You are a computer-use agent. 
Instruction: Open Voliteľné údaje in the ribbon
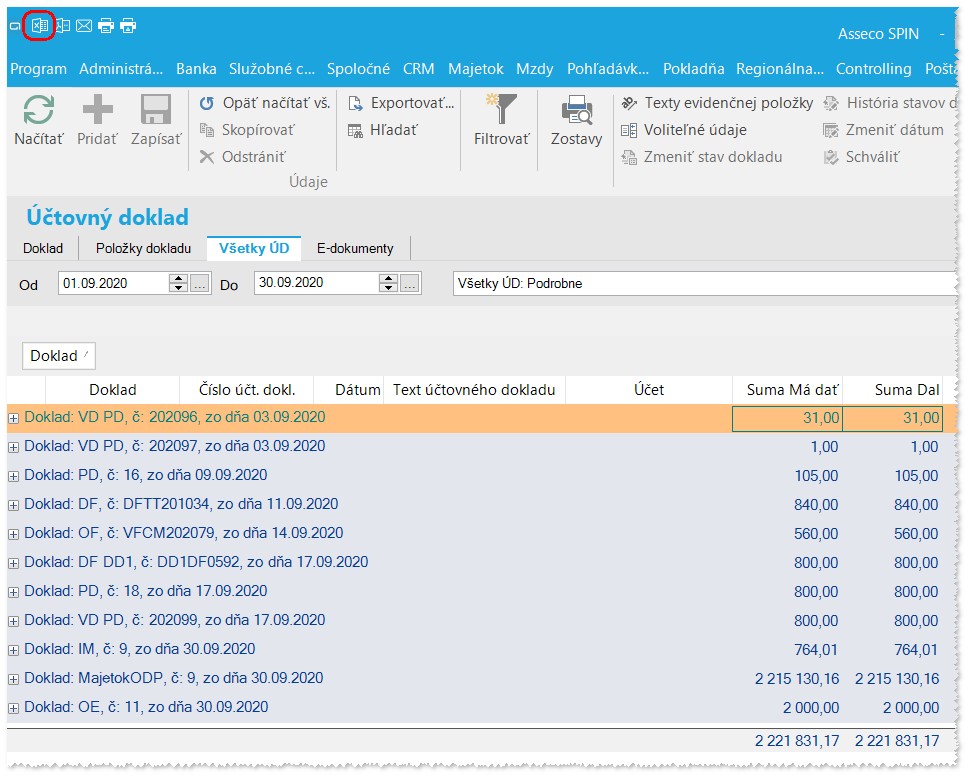[684, 130]
